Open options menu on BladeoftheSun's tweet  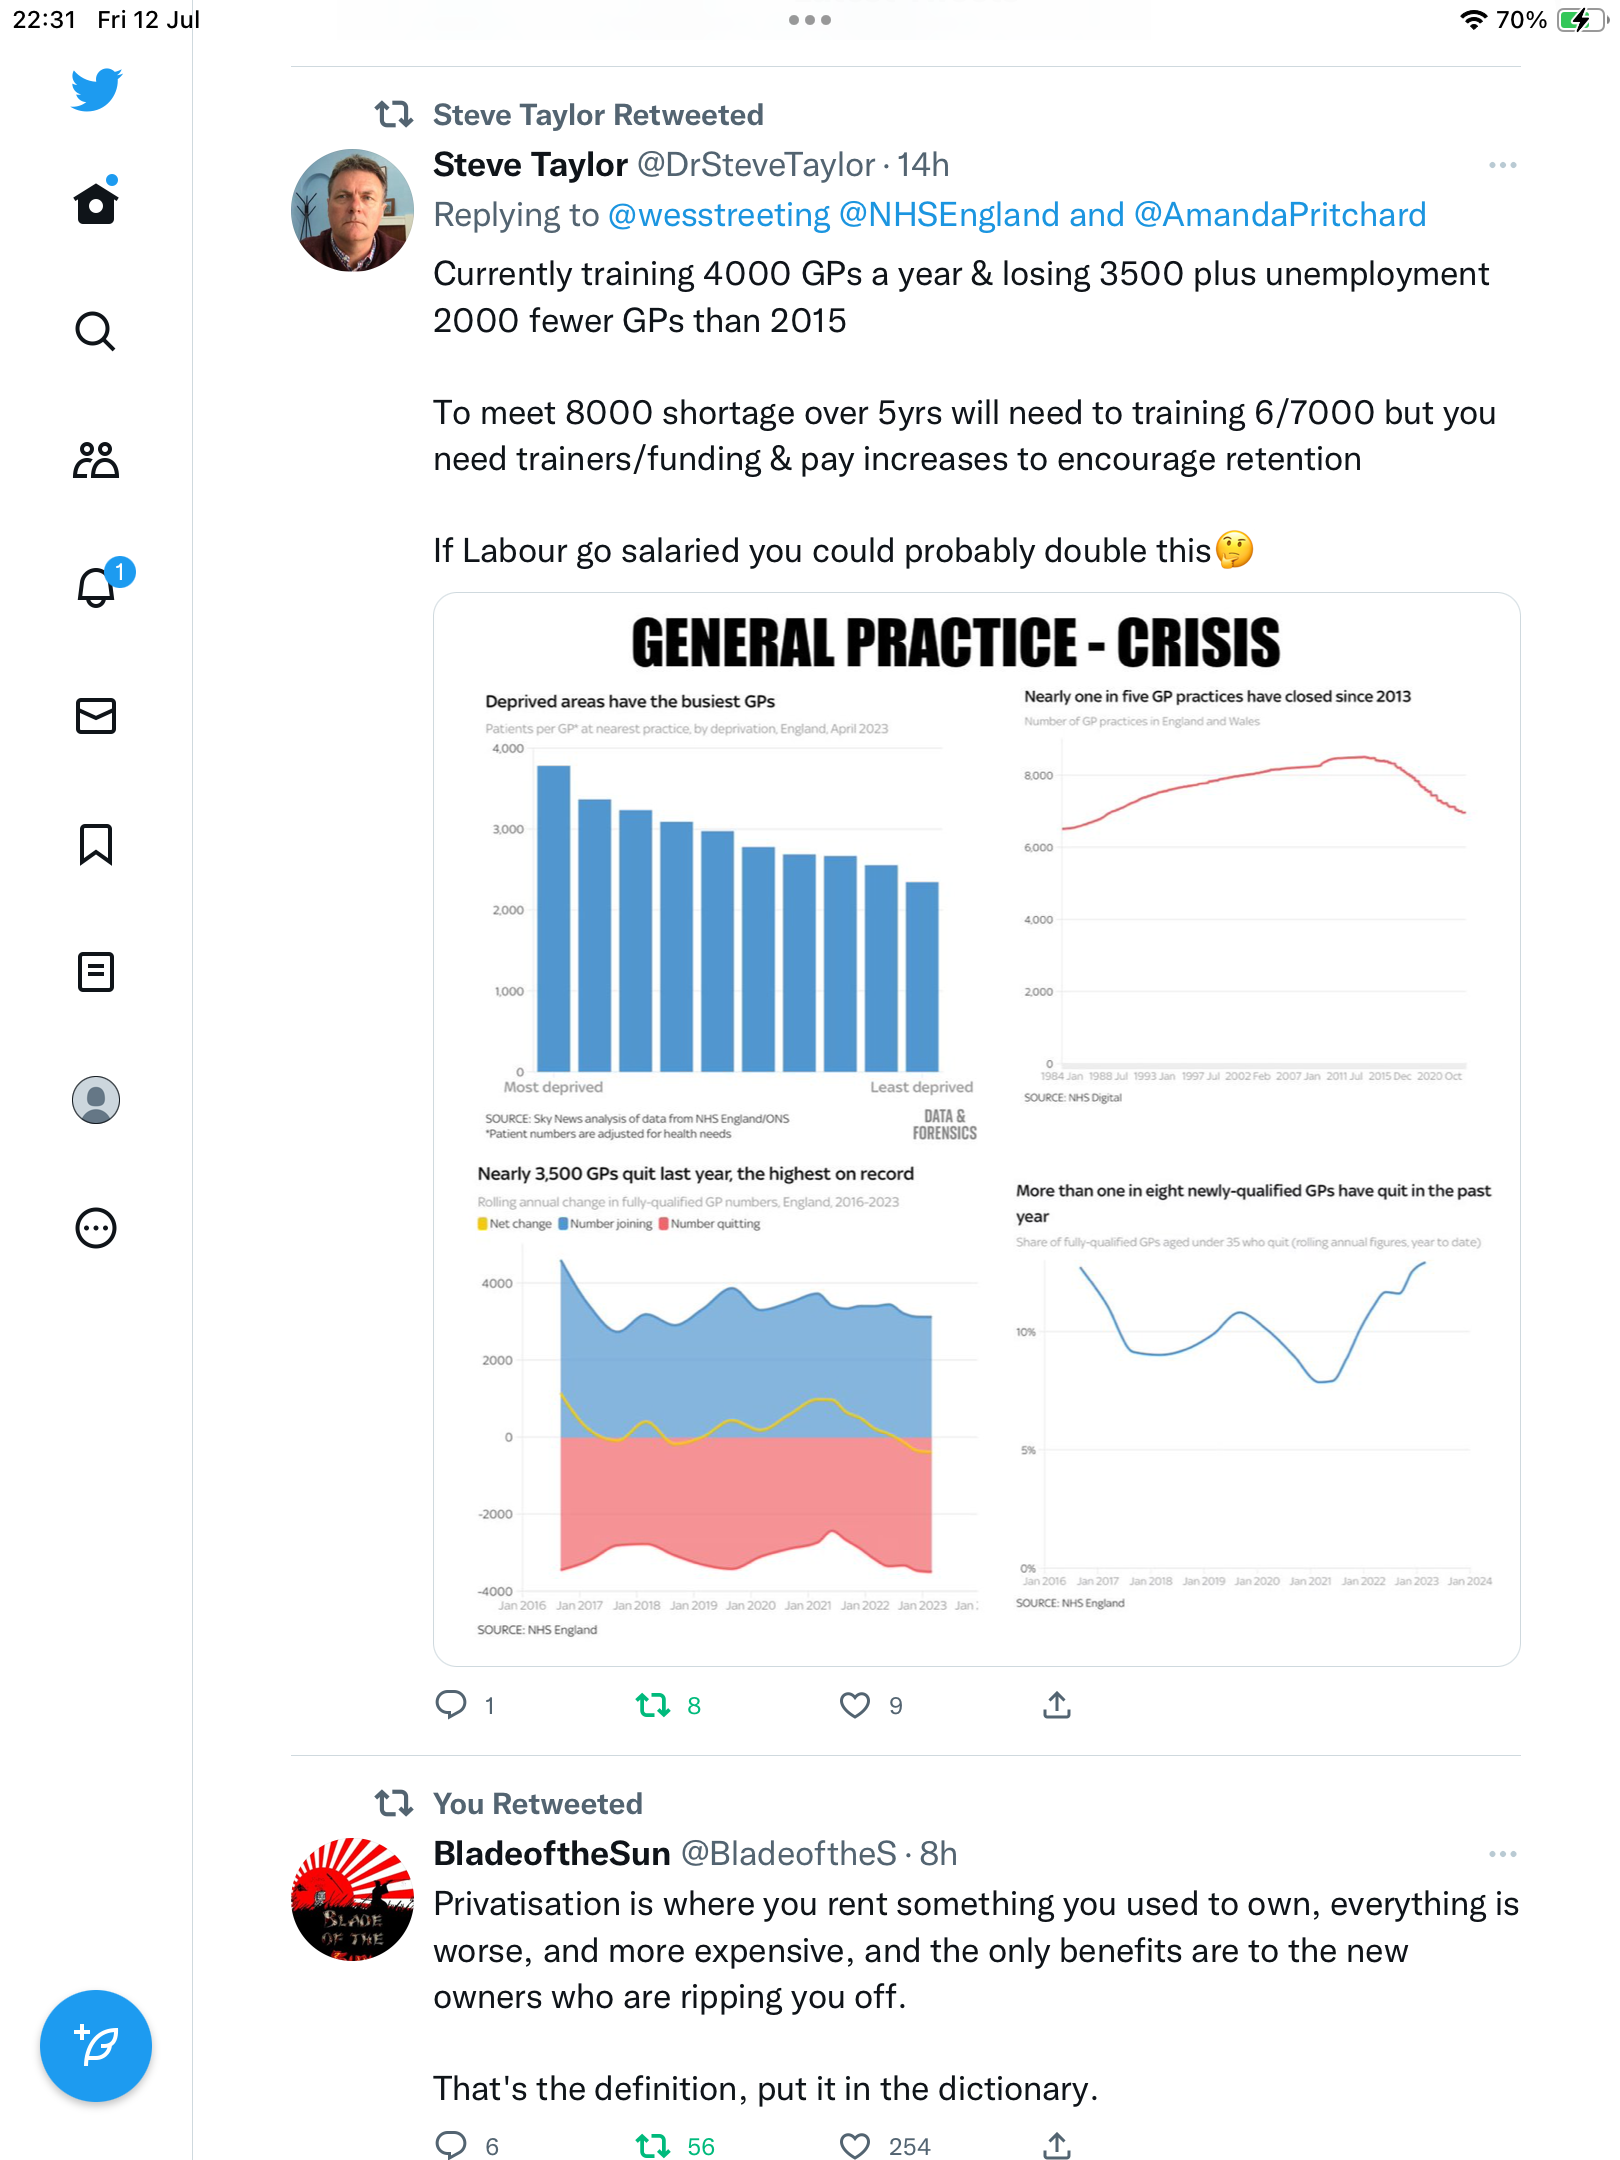click(x=1502, y=1854)
